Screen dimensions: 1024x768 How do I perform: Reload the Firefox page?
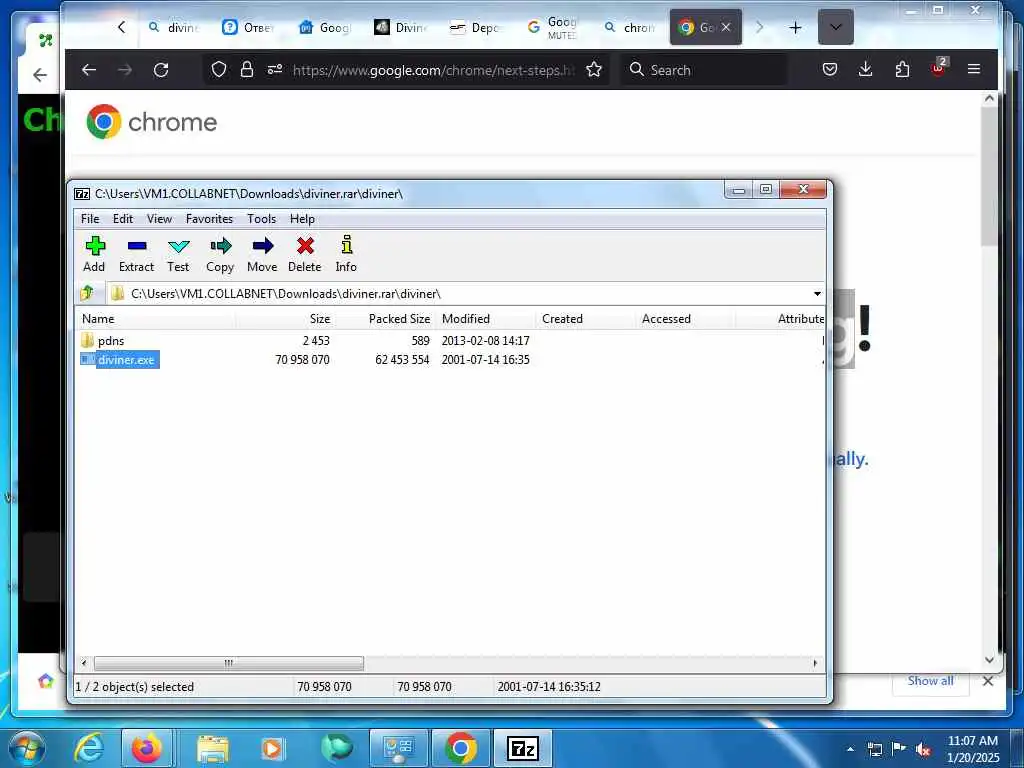[x=161, y=69]
